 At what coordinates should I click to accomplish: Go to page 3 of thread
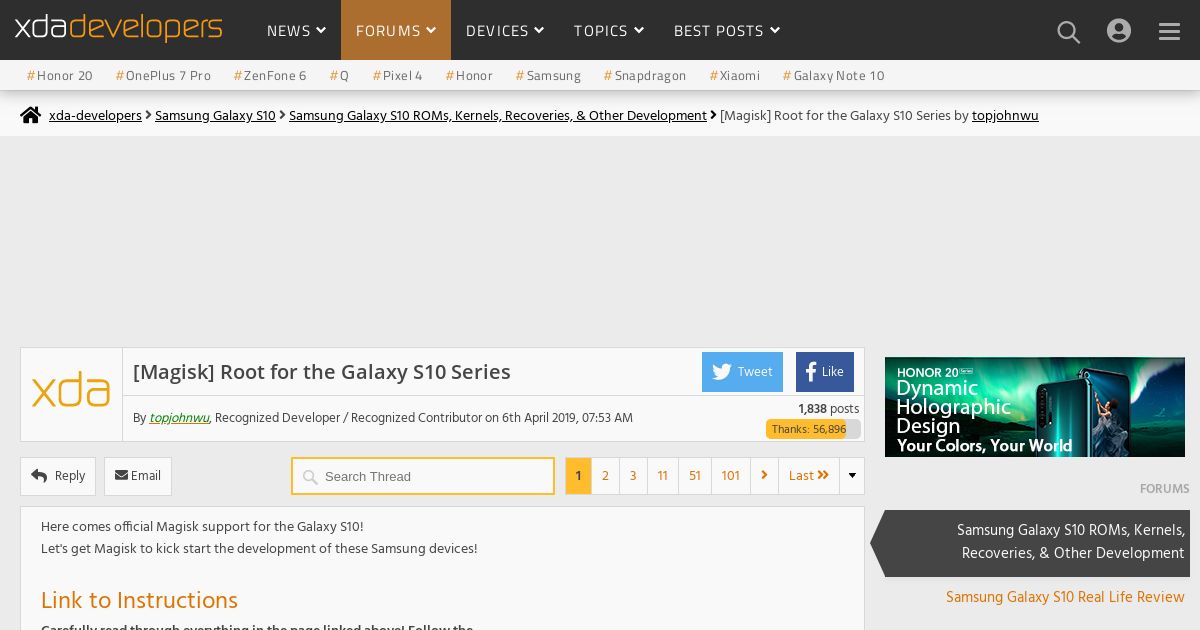click(x=633, y=476)
